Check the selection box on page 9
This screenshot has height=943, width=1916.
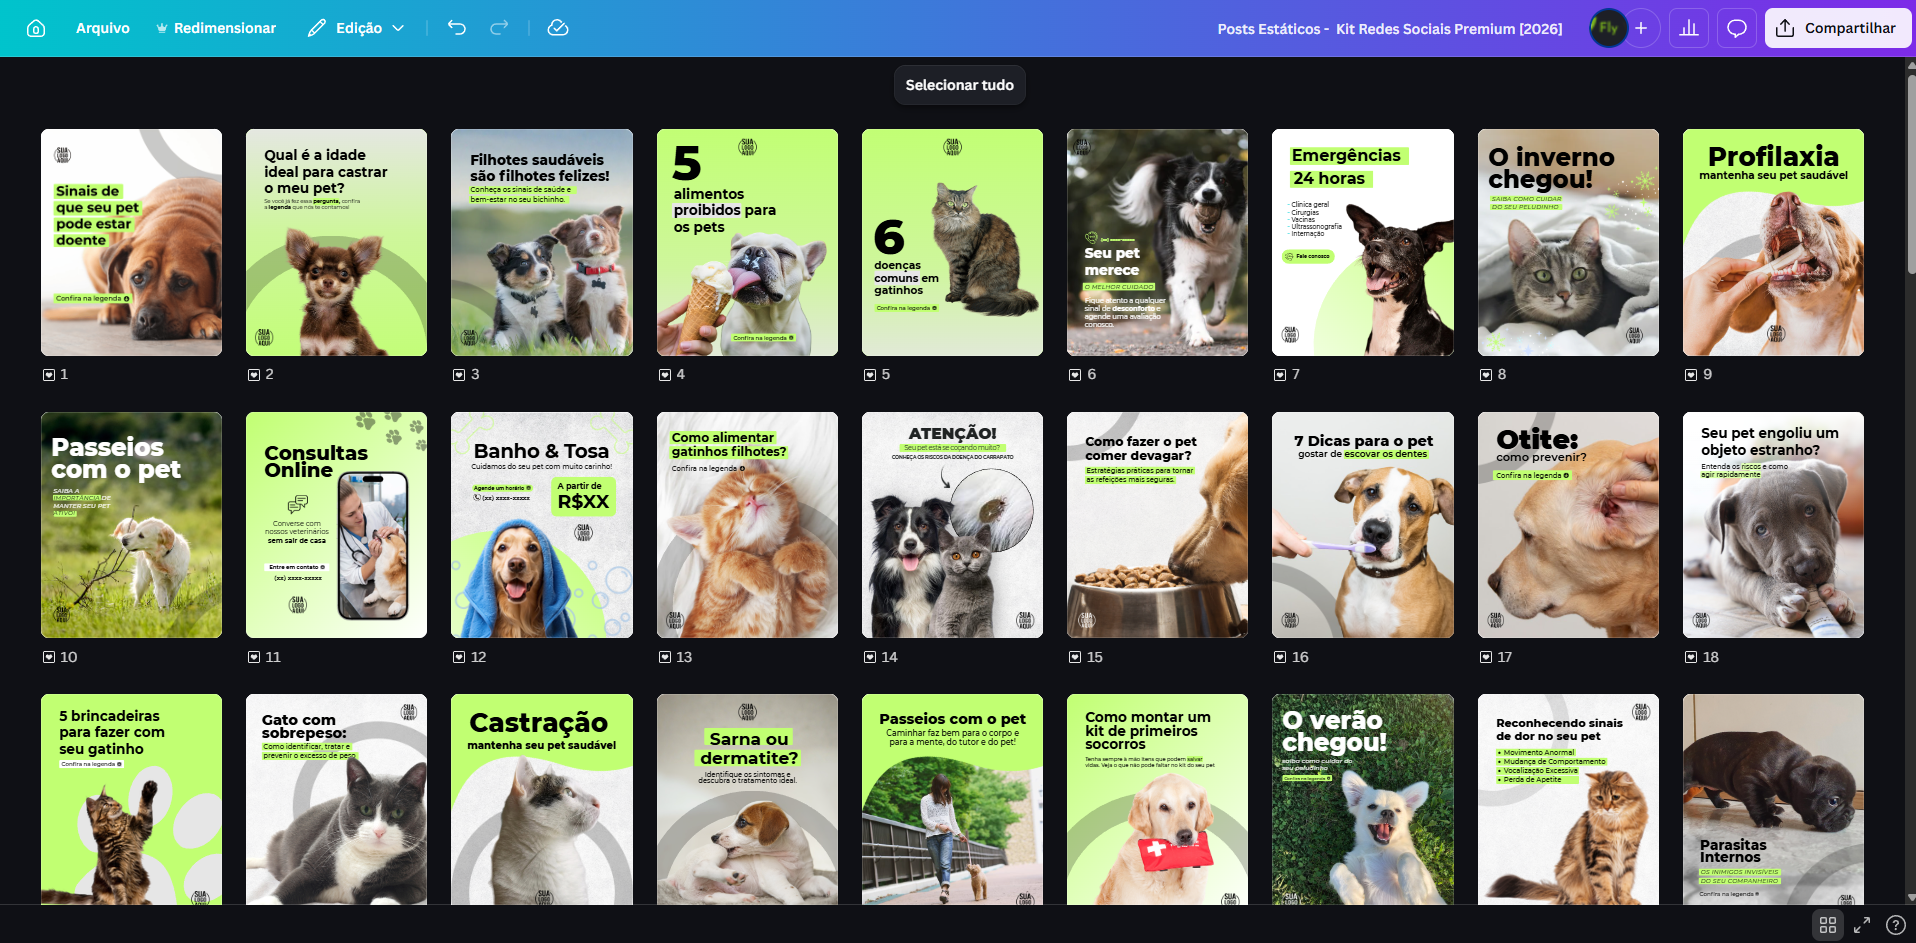click(x=1689, y=375)
